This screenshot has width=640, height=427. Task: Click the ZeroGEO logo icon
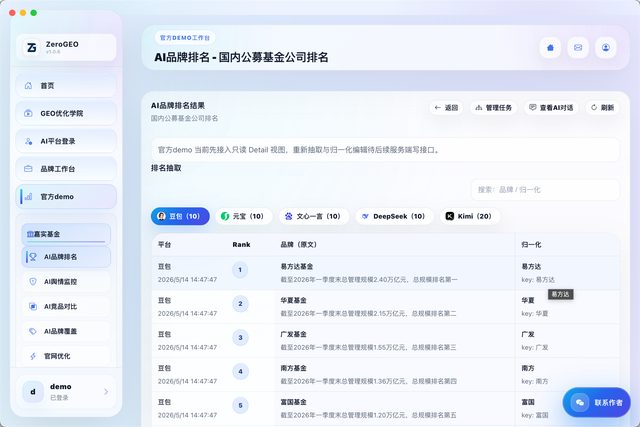click(31, 48)
